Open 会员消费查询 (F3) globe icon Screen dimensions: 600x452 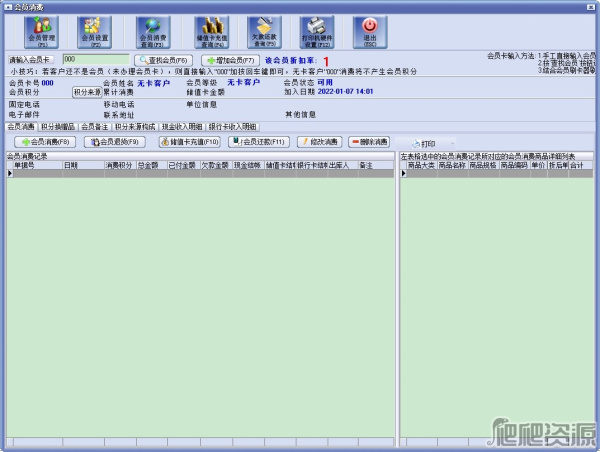(153, 32)
